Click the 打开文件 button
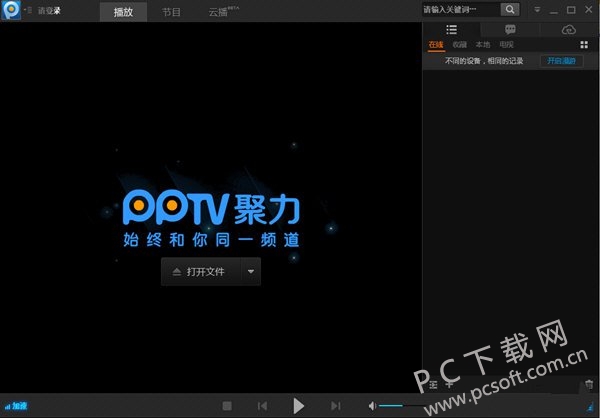Screen dimensions: 600x418 (201, 272)
